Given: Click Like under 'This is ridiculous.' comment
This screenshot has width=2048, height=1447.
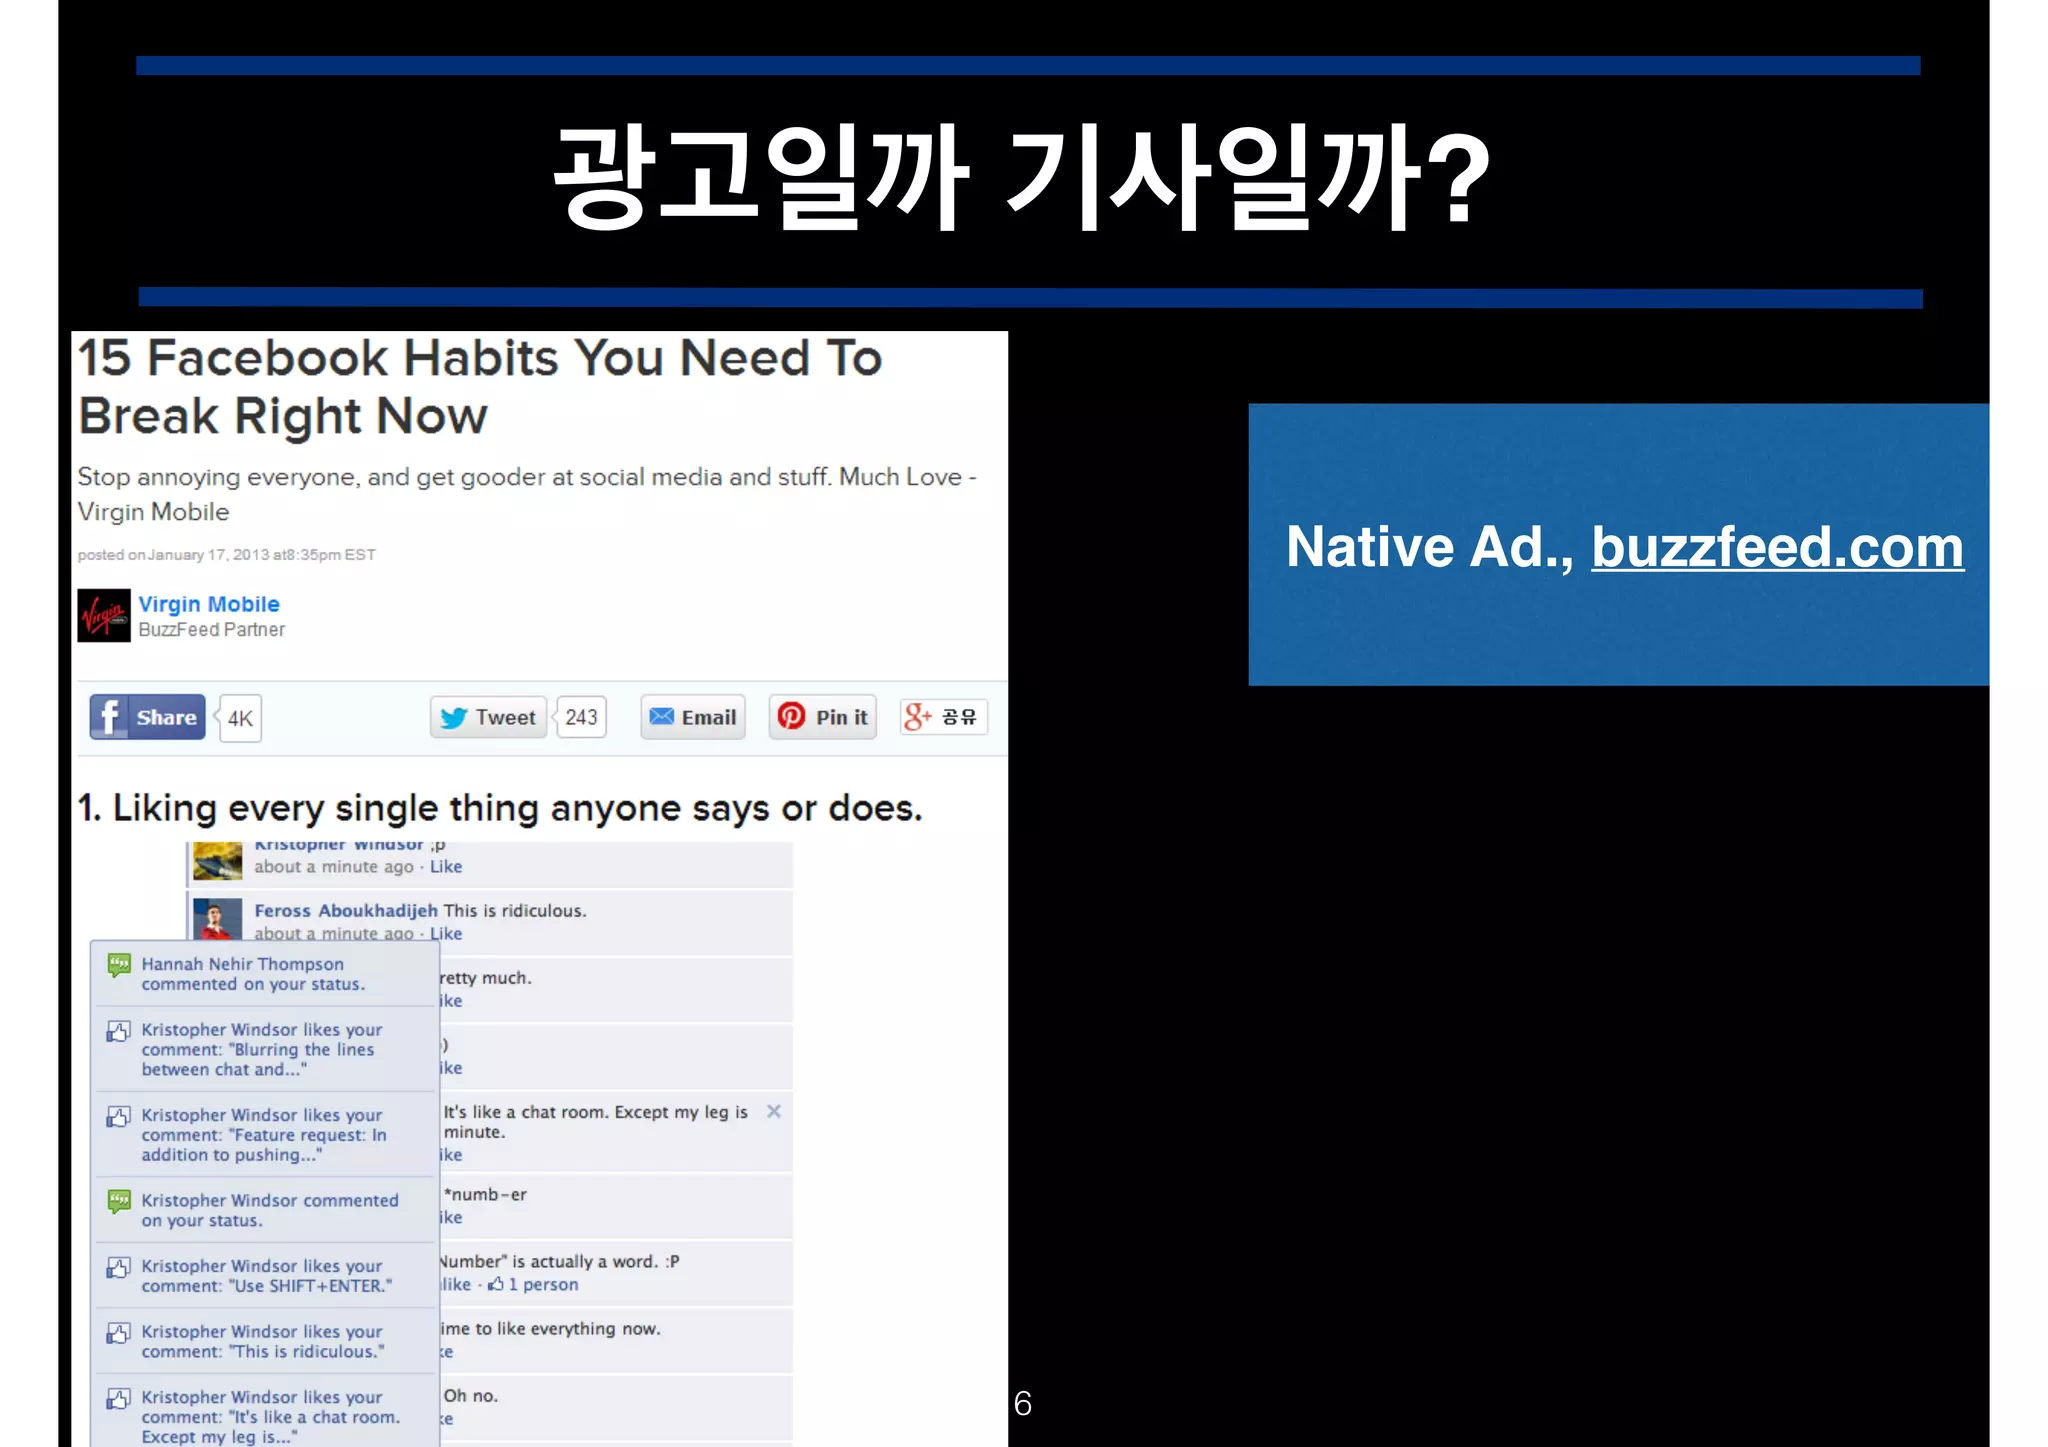Looking at the screenshot, I should [446, 933].
